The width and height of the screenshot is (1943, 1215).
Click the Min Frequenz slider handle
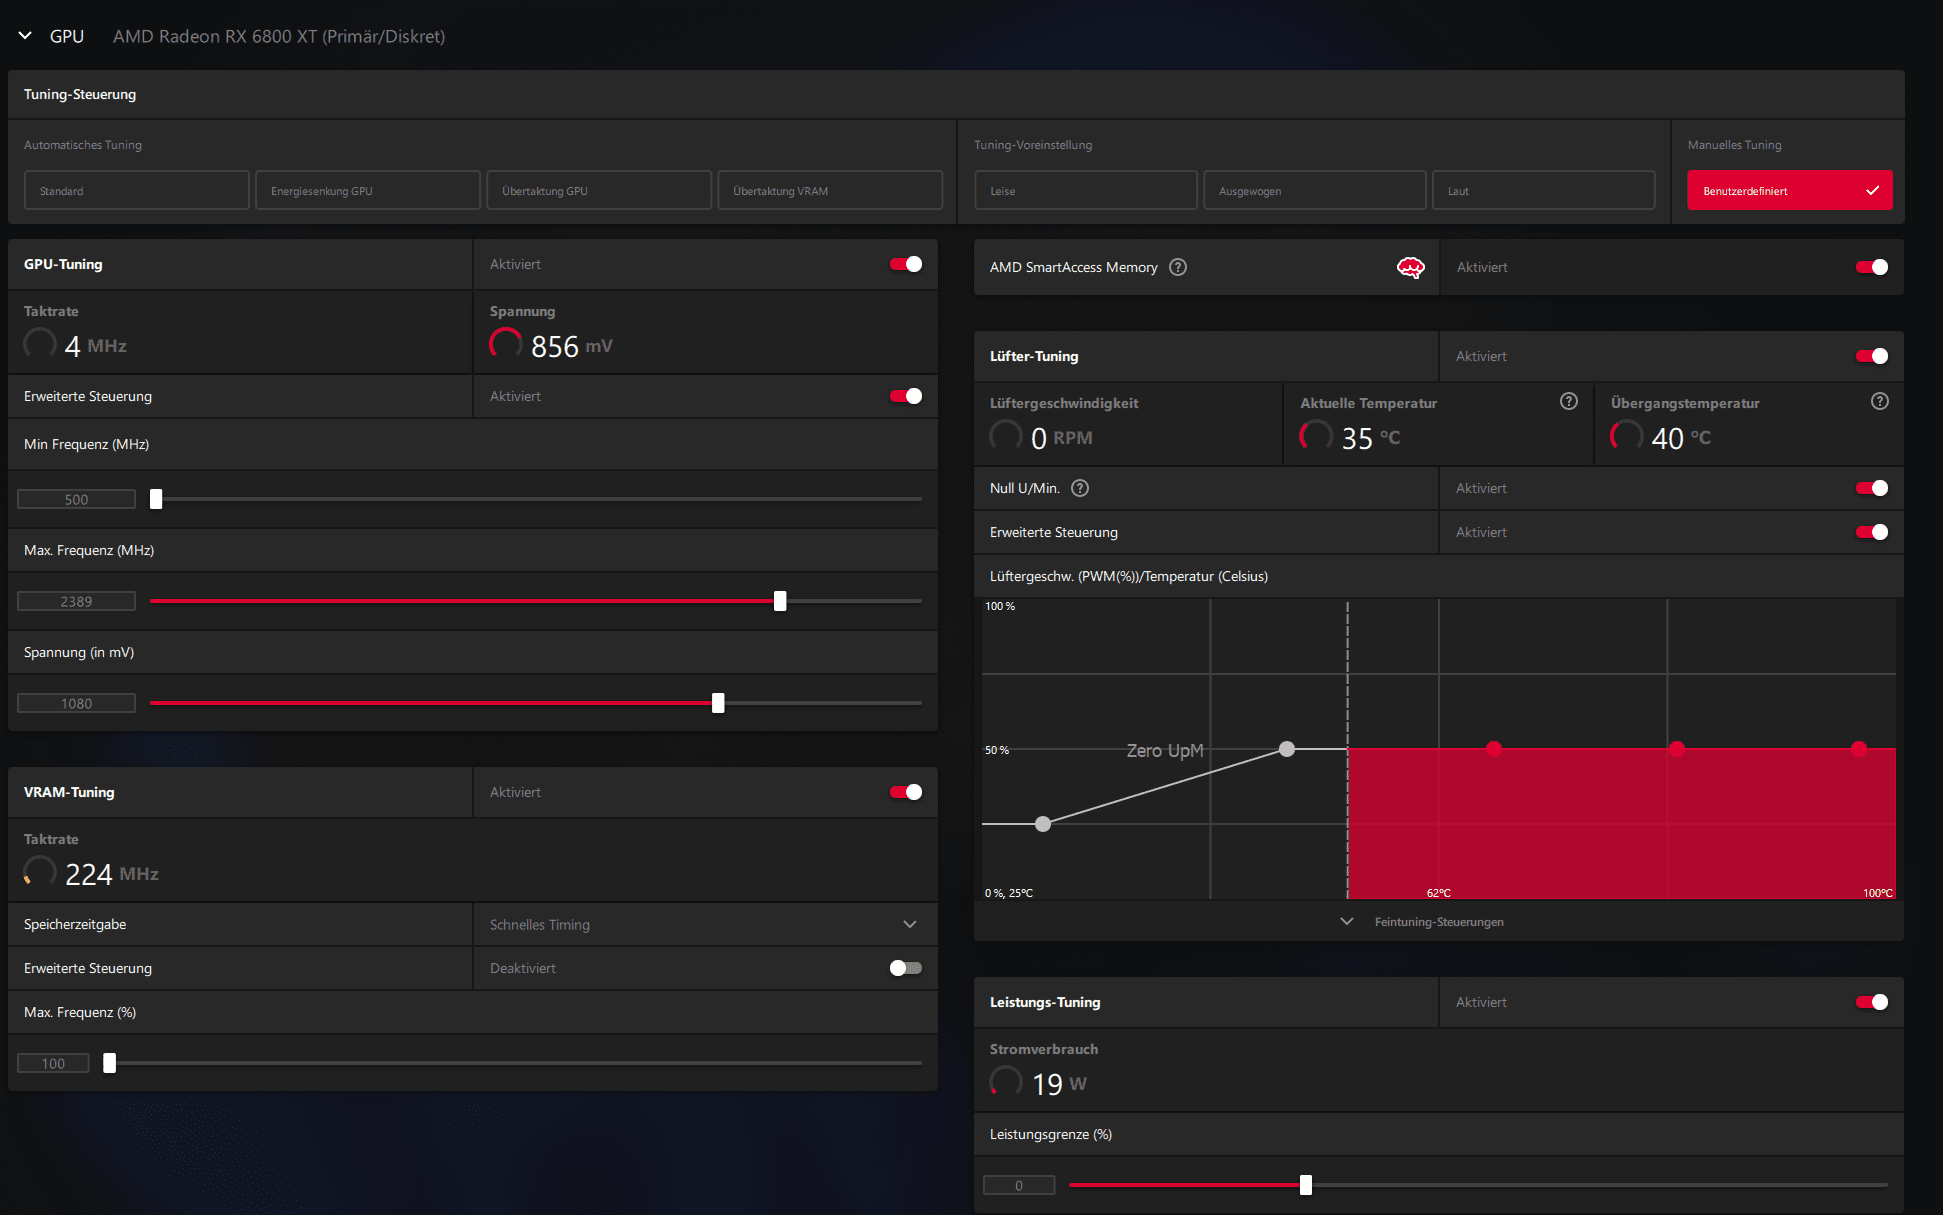tap(156, 499)
